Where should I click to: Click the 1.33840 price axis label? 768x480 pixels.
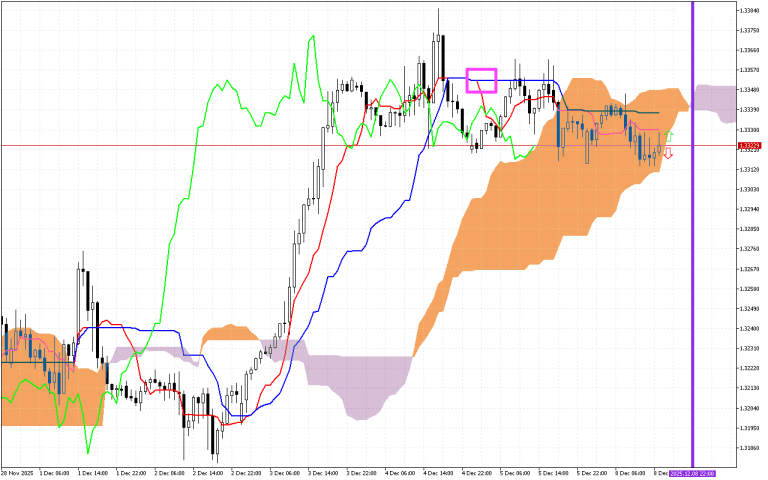(x=749, y=10)
